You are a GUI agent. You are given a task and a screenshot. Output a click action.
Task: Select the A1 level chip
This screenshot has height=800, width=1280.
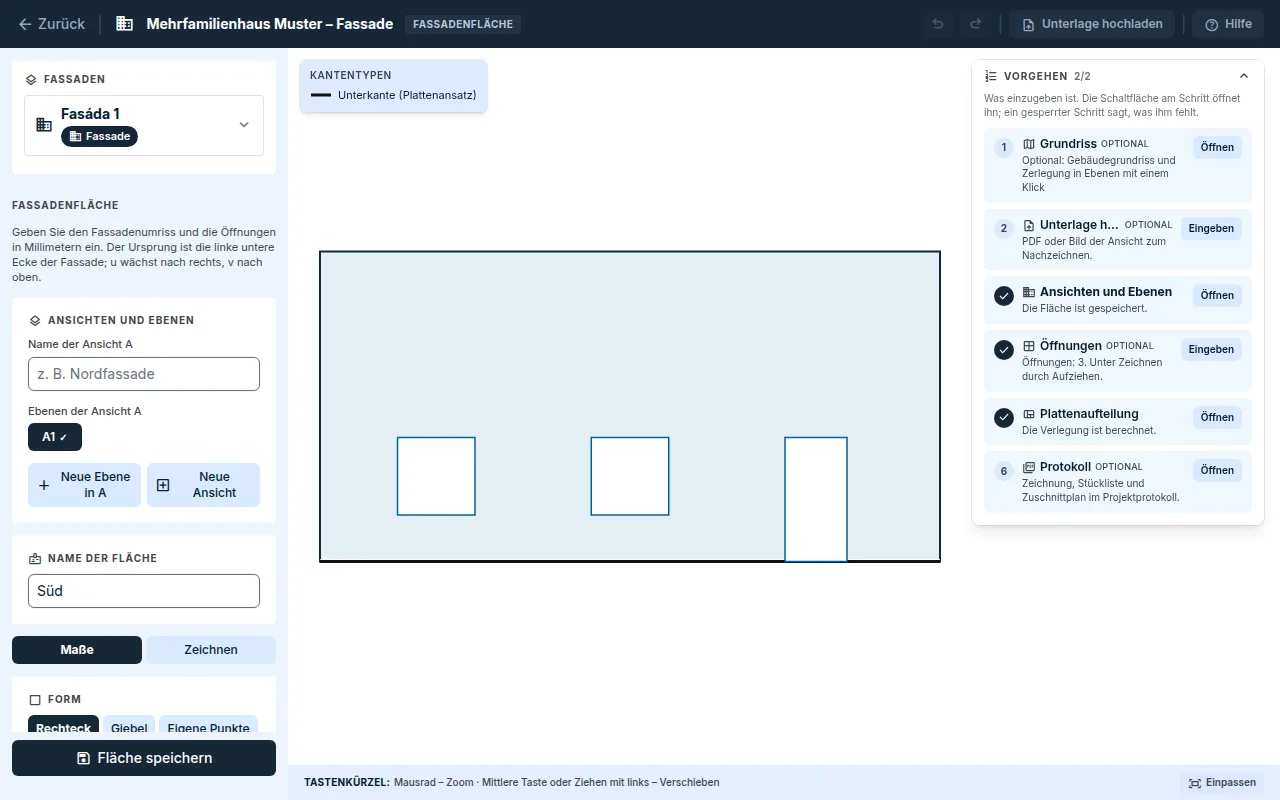[x=55, y=437]
